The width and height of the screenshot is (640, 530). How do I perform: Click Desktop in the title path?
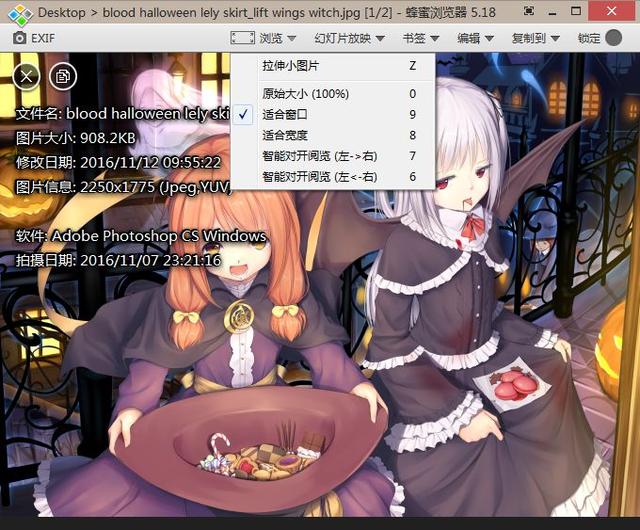click(x=62, y=12)
